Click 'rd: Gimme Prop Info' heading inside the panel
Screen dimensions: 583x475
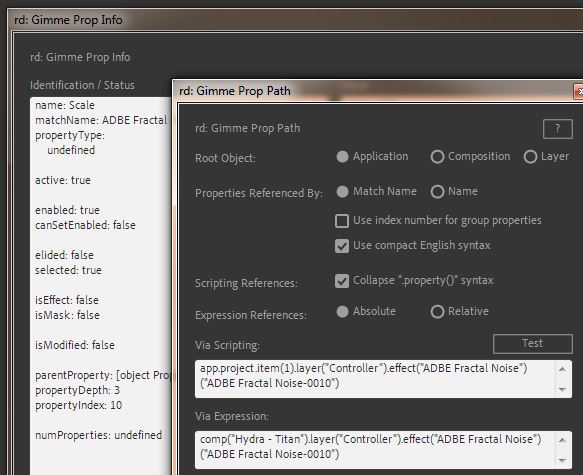pyautogui.click(x=80, y=57)
